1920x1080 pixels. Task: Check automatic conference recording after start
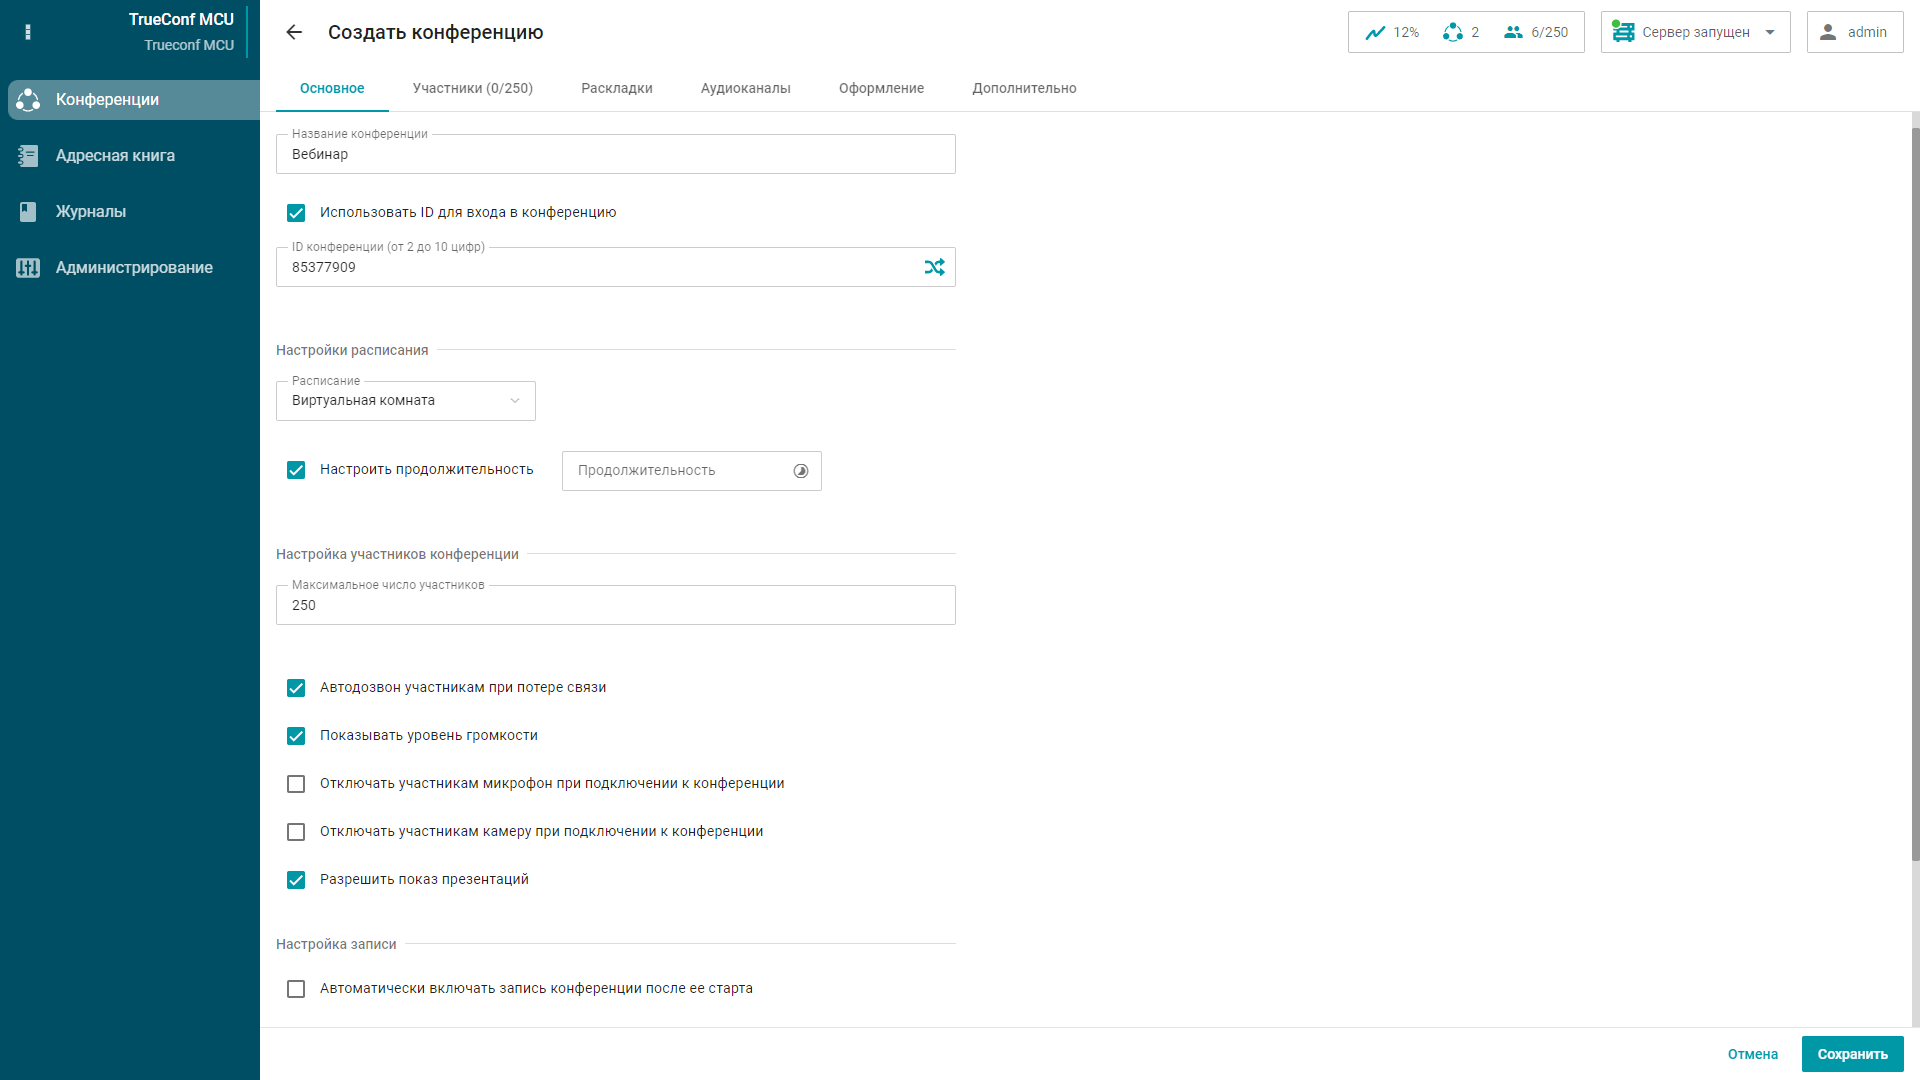296,989
